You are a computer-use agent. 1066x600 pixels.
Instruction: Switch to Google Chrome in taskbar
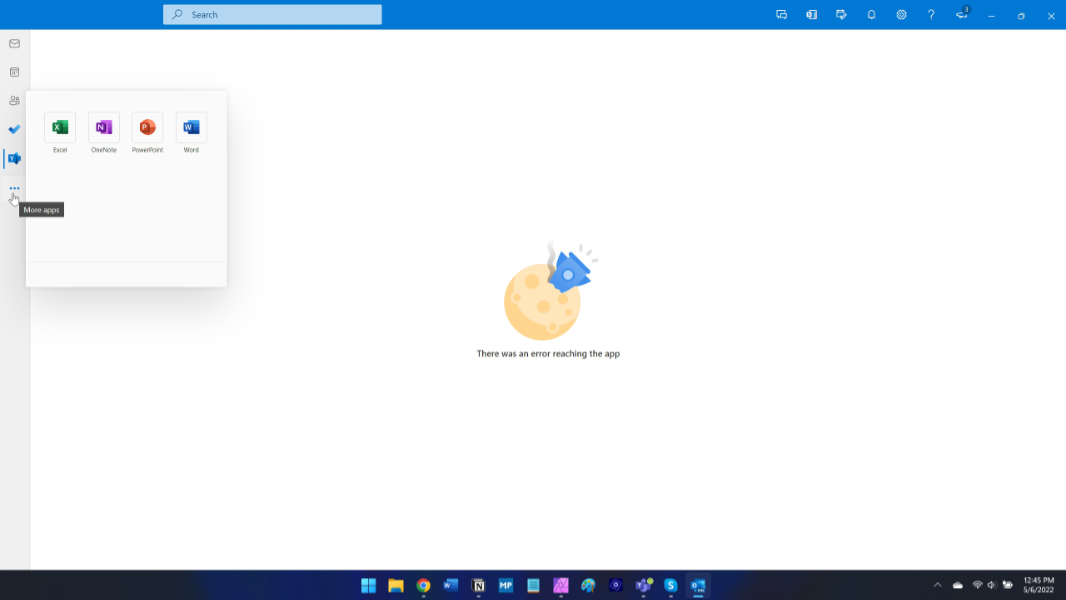(424, 585)
